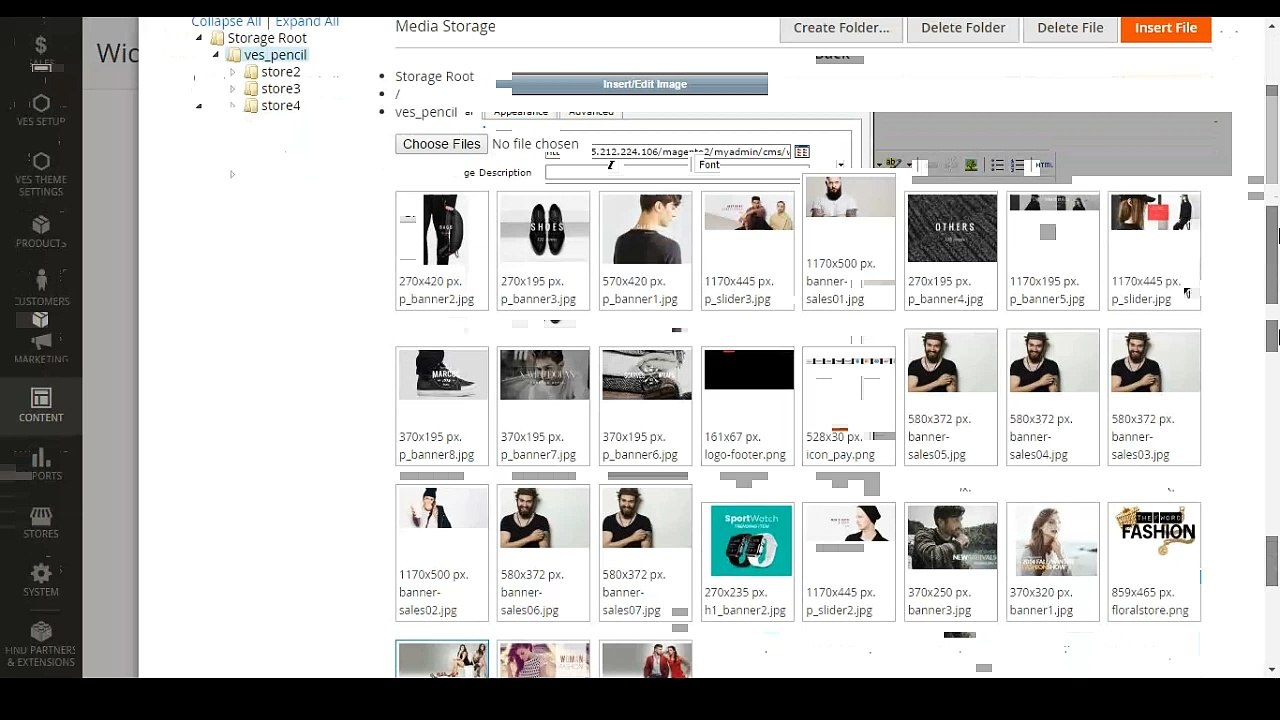
Task: Select the p_slider.jpg thumbnail
Action: click(x=1155, y=251)
